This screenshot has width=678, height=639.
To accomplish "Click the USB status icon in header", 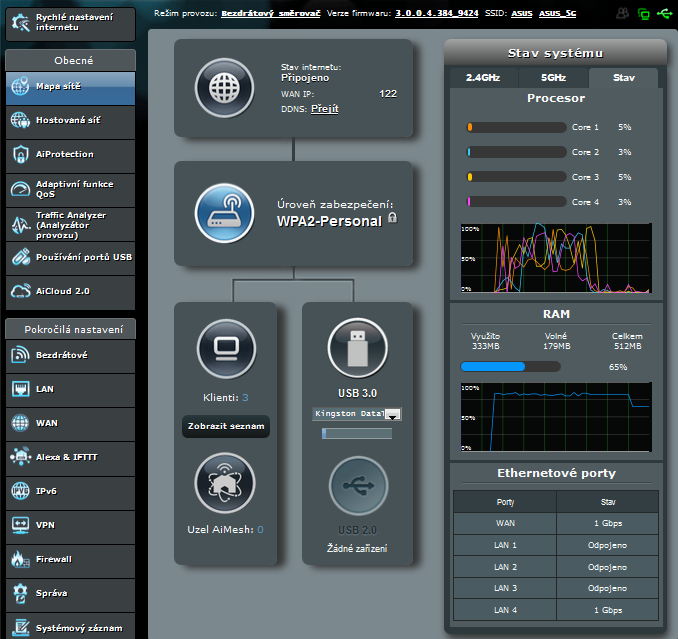I will 665,14.
